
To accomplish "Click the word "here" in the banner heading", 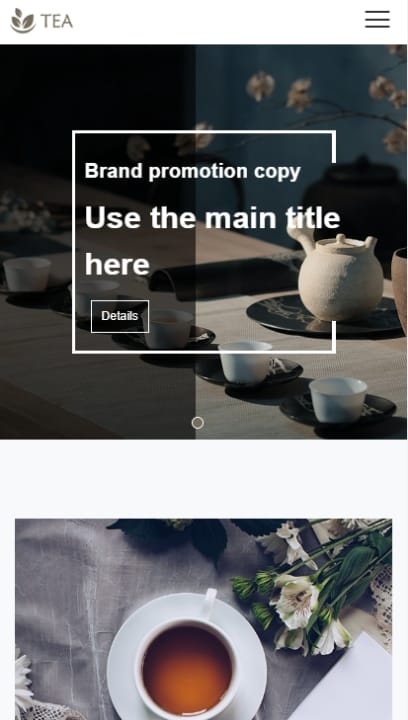I will (117, 265).
